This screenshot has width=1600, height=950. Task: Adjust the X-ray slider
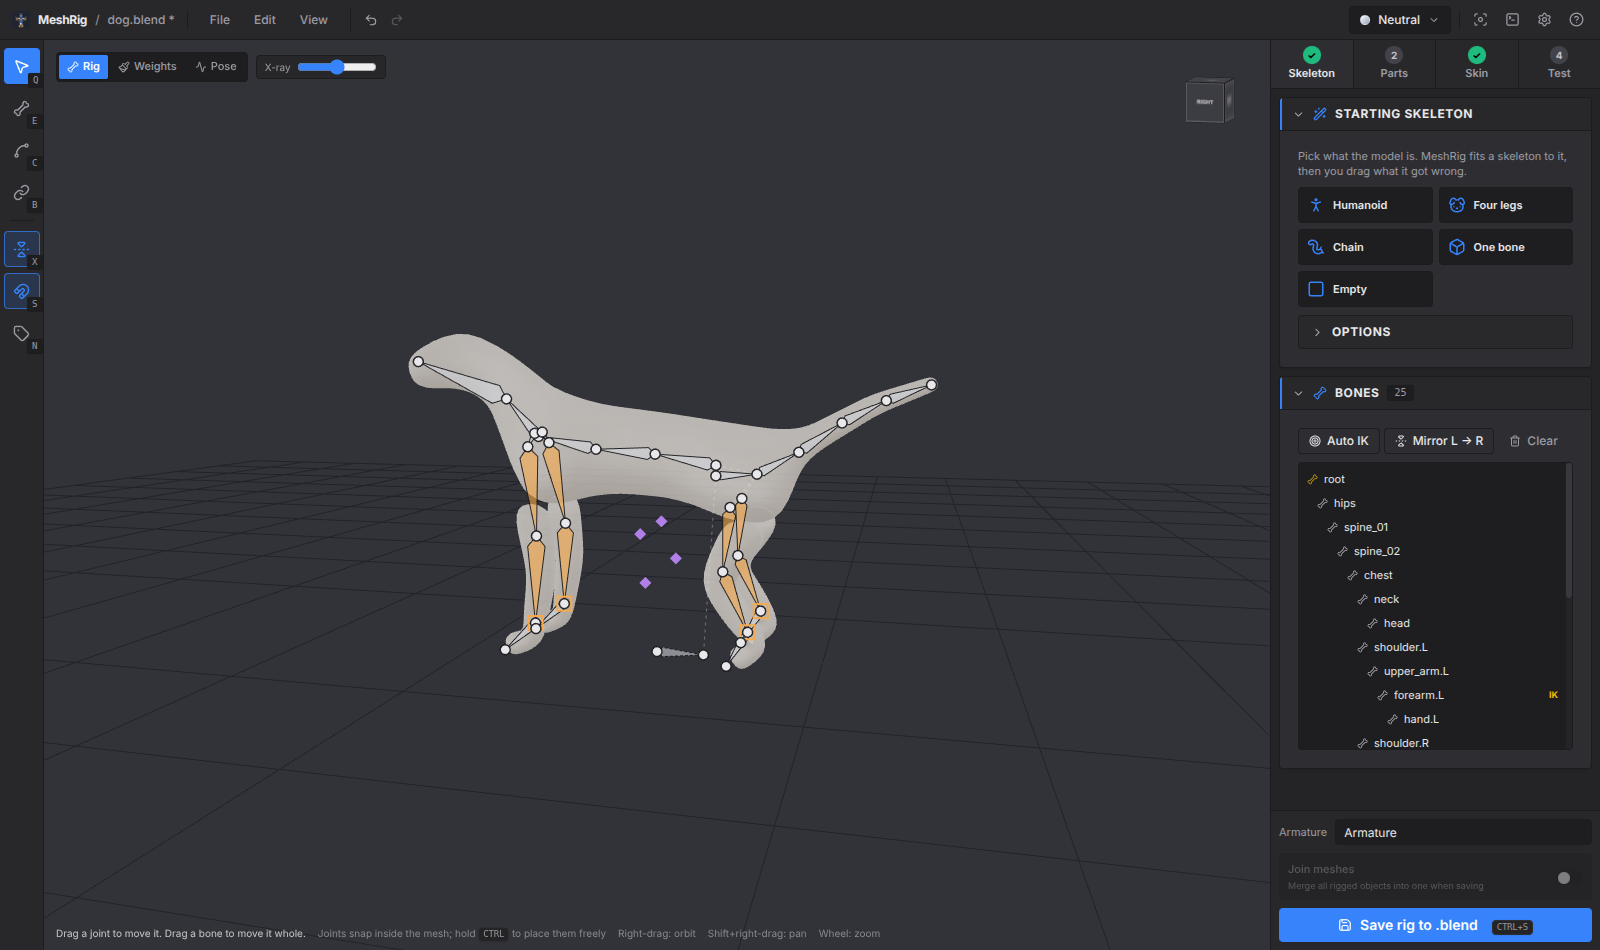(337, 67)
